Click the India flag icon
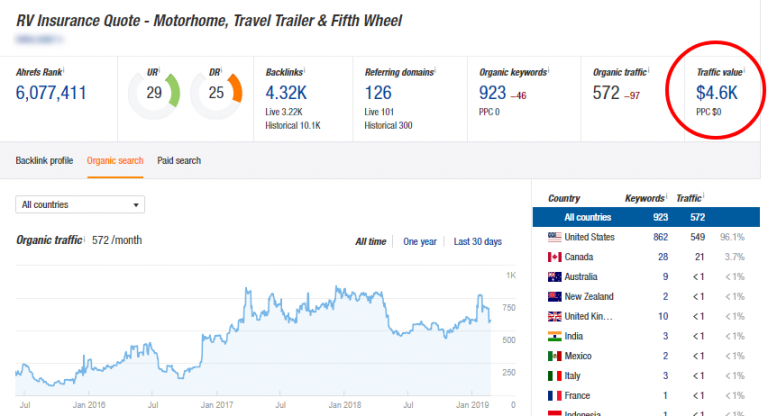 [553, 337]
